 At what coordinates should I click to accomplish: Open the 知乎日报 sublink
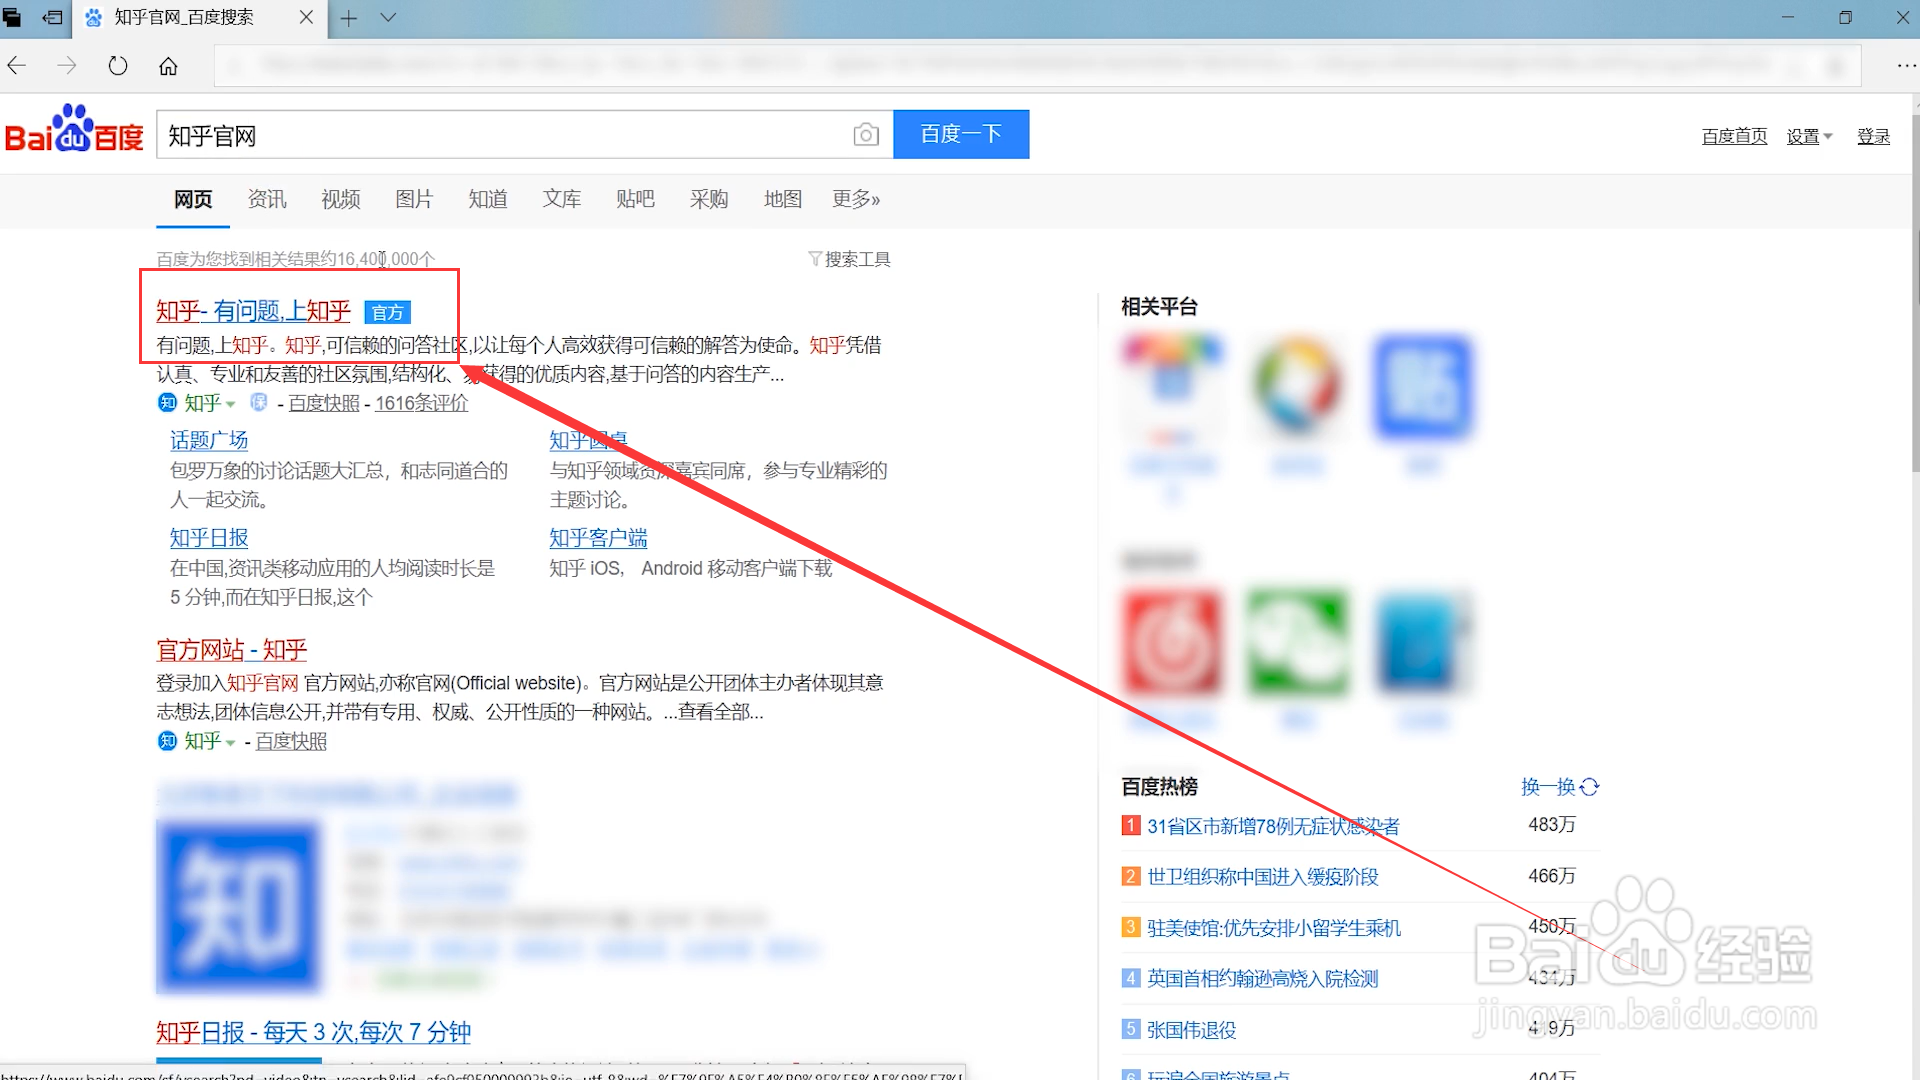coord(209,538)
